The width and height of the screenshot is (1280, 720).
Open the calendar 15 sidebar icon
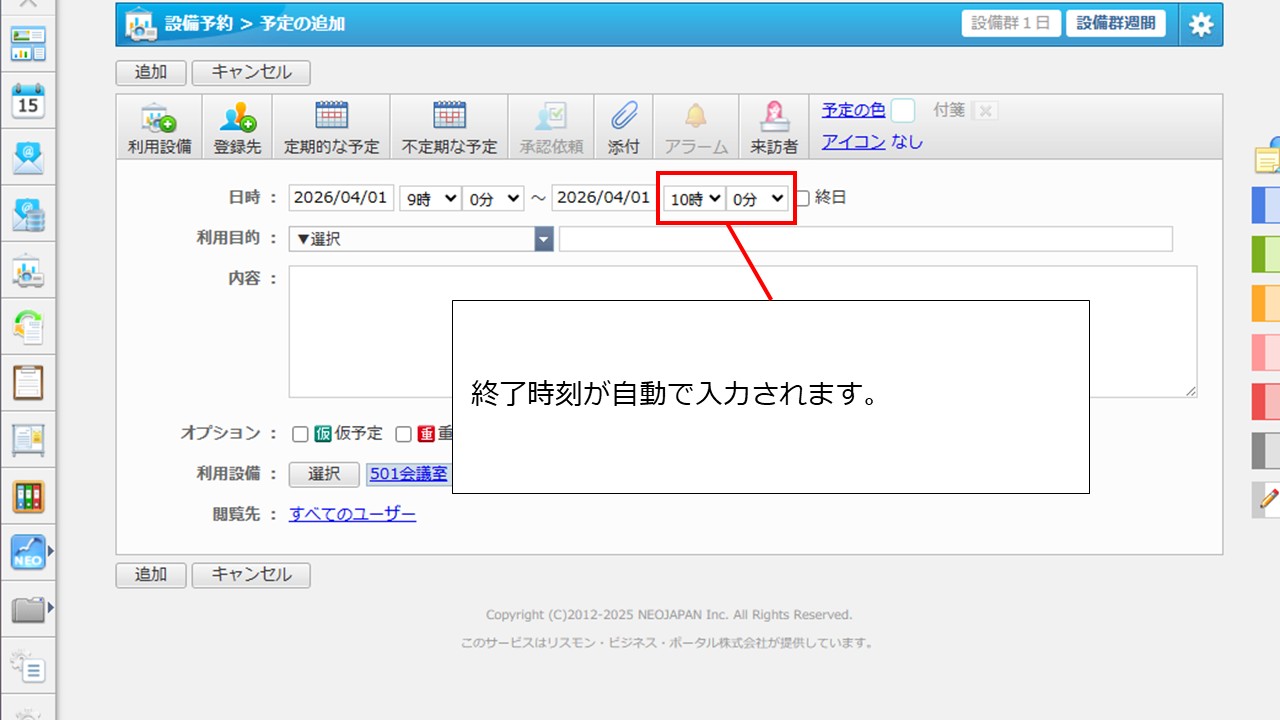(28, 101)
